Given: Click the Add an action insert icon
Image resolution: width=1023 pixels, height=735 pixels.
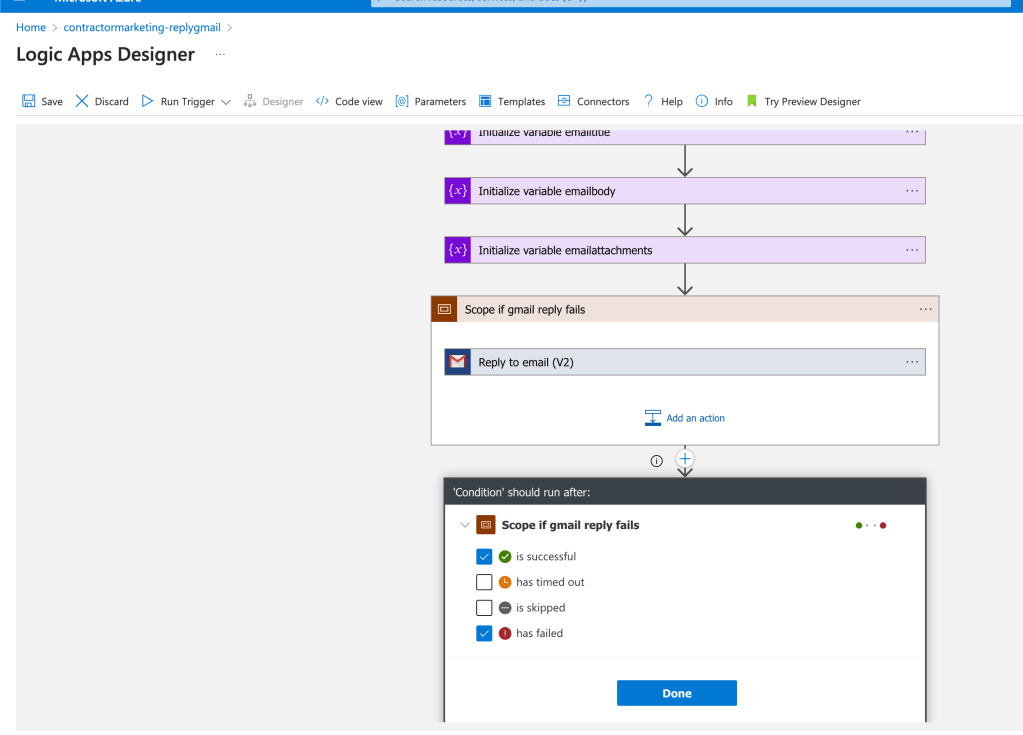Looking at the screenshot, I should (x=652, y=418).
